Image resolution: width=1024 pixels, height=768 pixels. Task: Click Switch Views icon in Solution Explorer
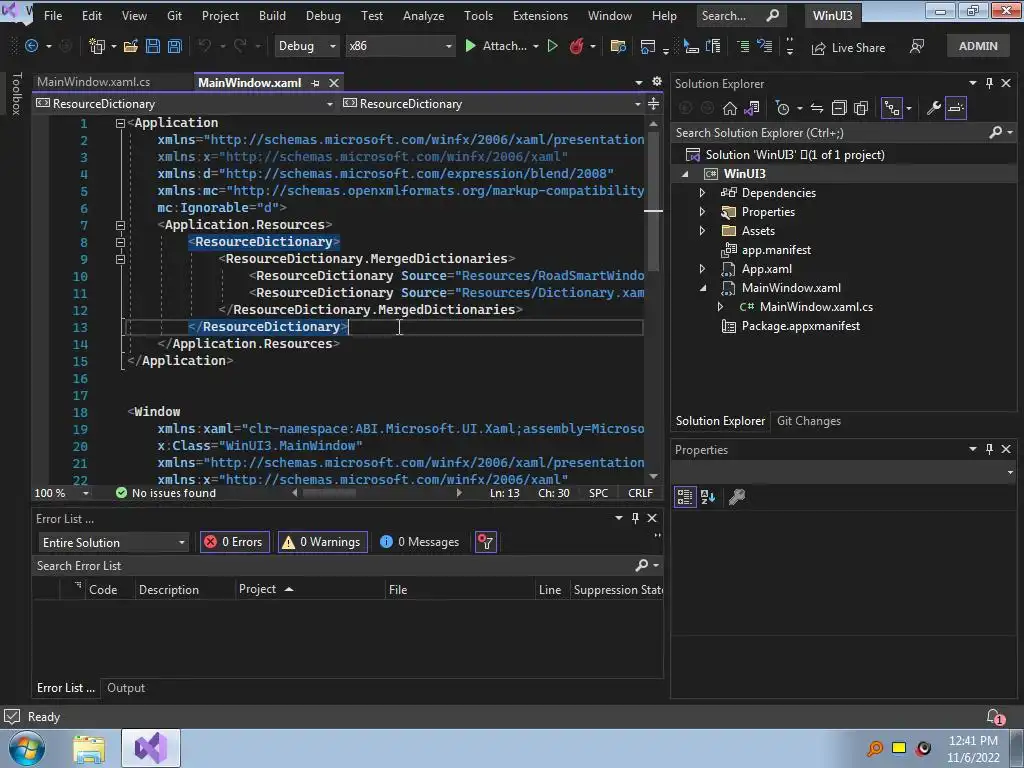[x=752, y=108]
